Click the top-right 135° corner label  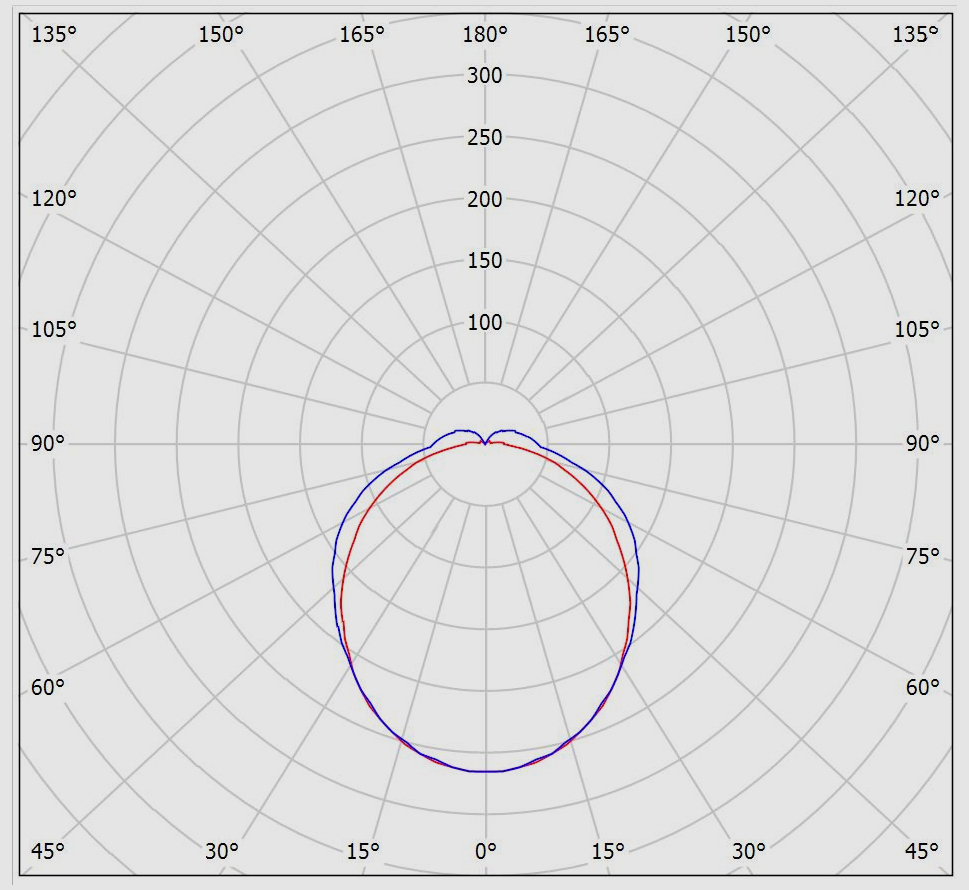915,34
